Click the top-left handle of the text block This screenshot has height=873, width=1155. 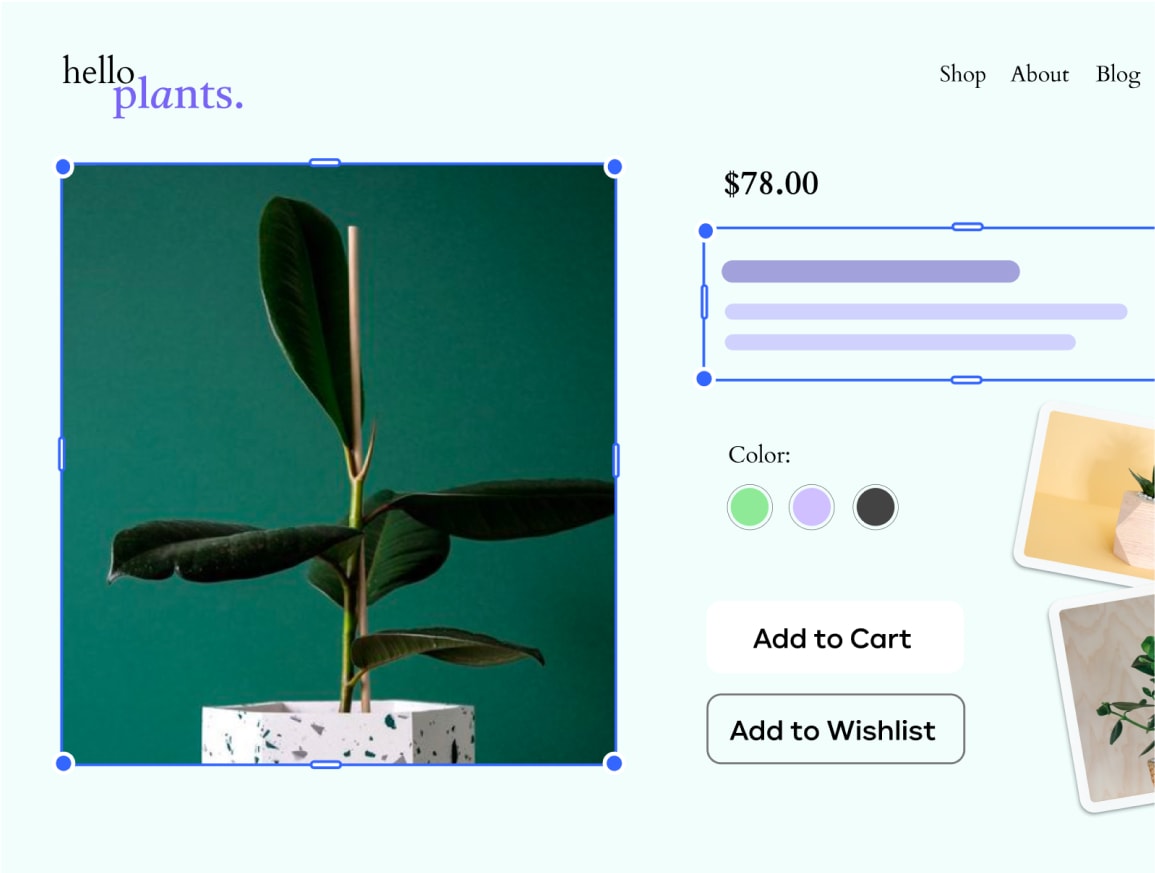[705, 231]
